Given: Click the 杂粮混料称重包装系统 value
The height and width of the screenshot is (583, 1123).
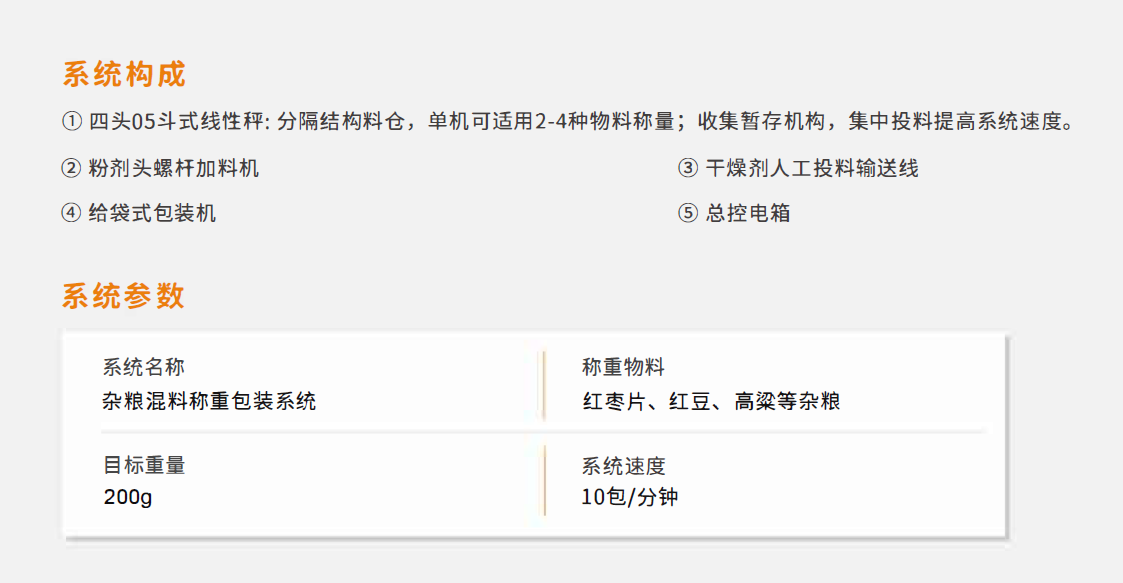Looking at the screenshot, I should coord(209,401).
